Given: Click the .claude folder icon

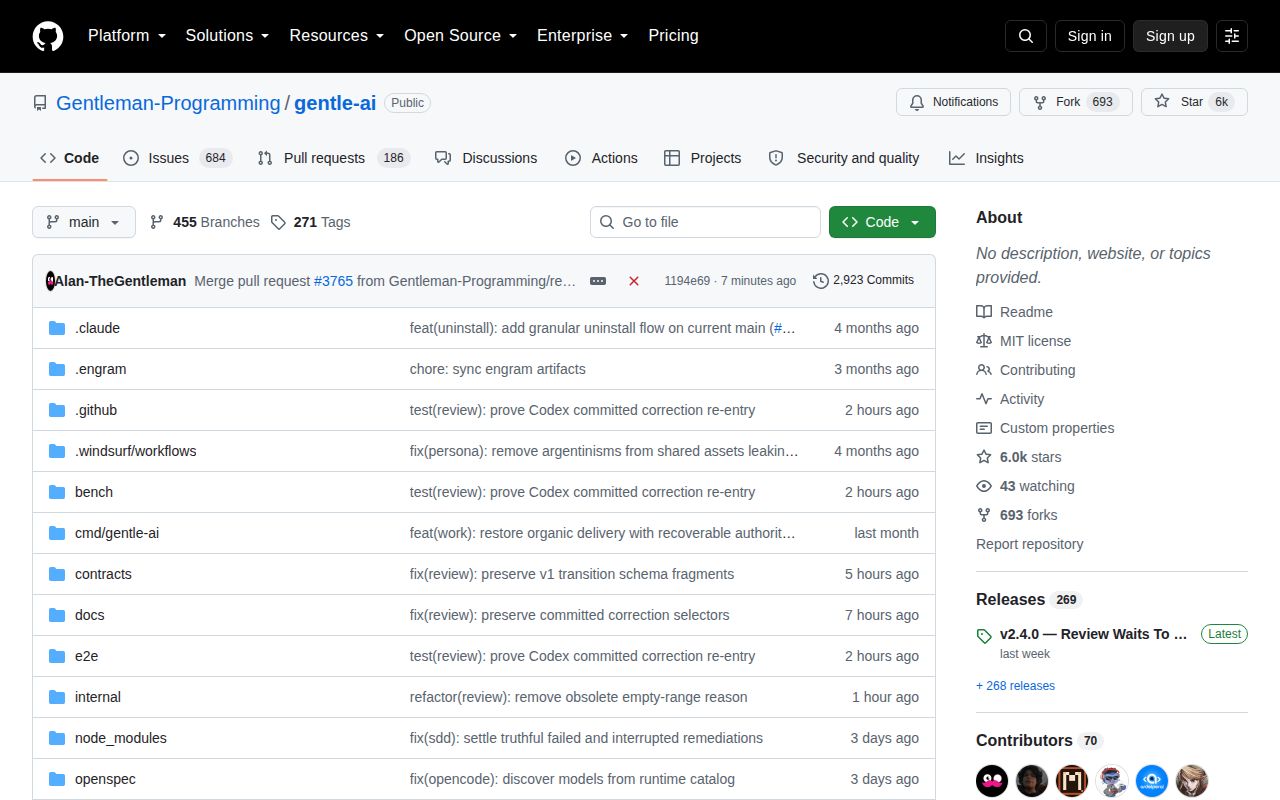Looking at the screenshot, I should click(x=57, y=328).
